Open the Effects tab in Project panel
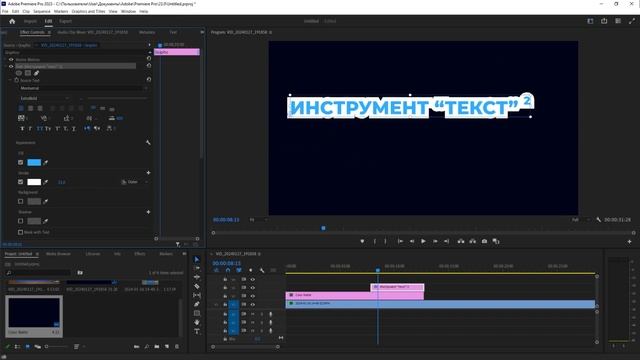This screenshot has height=360, width=640. tap(140, 254)
